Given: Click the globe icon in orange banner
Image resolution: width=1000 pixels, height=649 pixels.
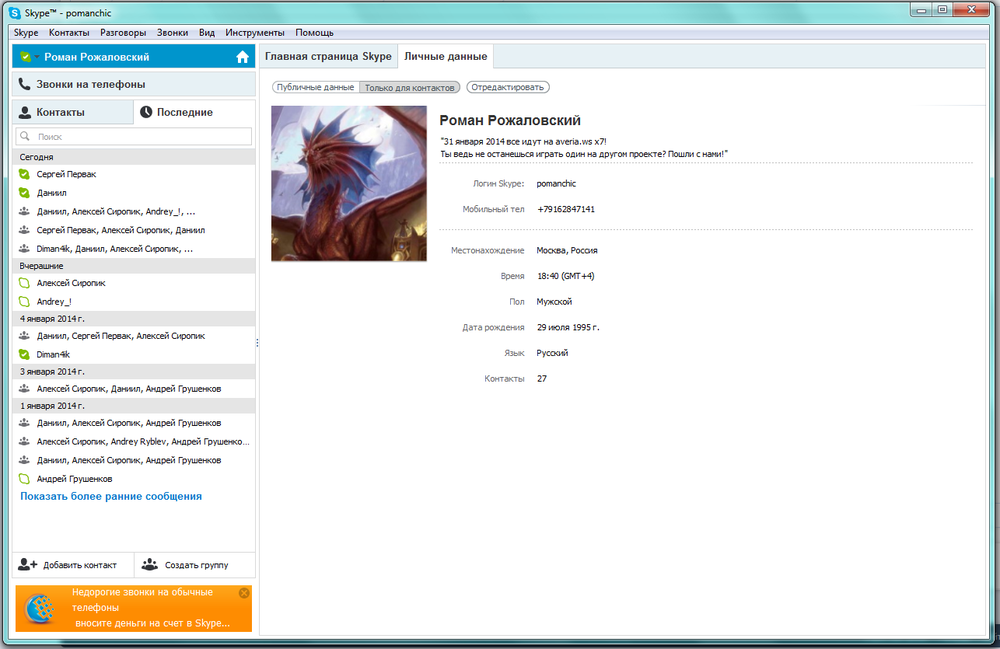Looking at the screenshot, I should click(x=40, y=609).
